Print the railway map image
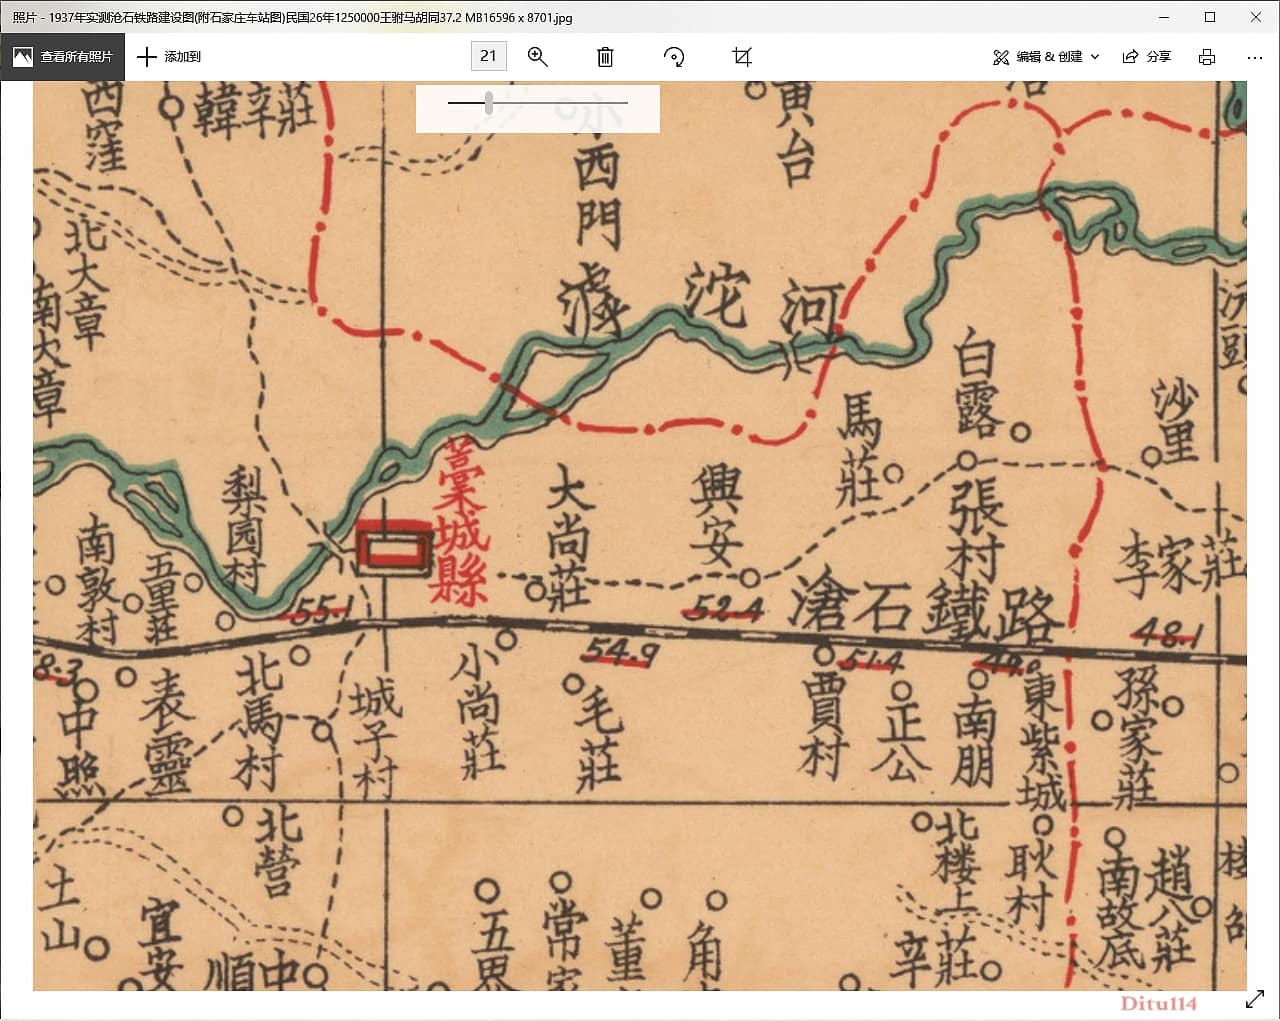 (1206, 57)
